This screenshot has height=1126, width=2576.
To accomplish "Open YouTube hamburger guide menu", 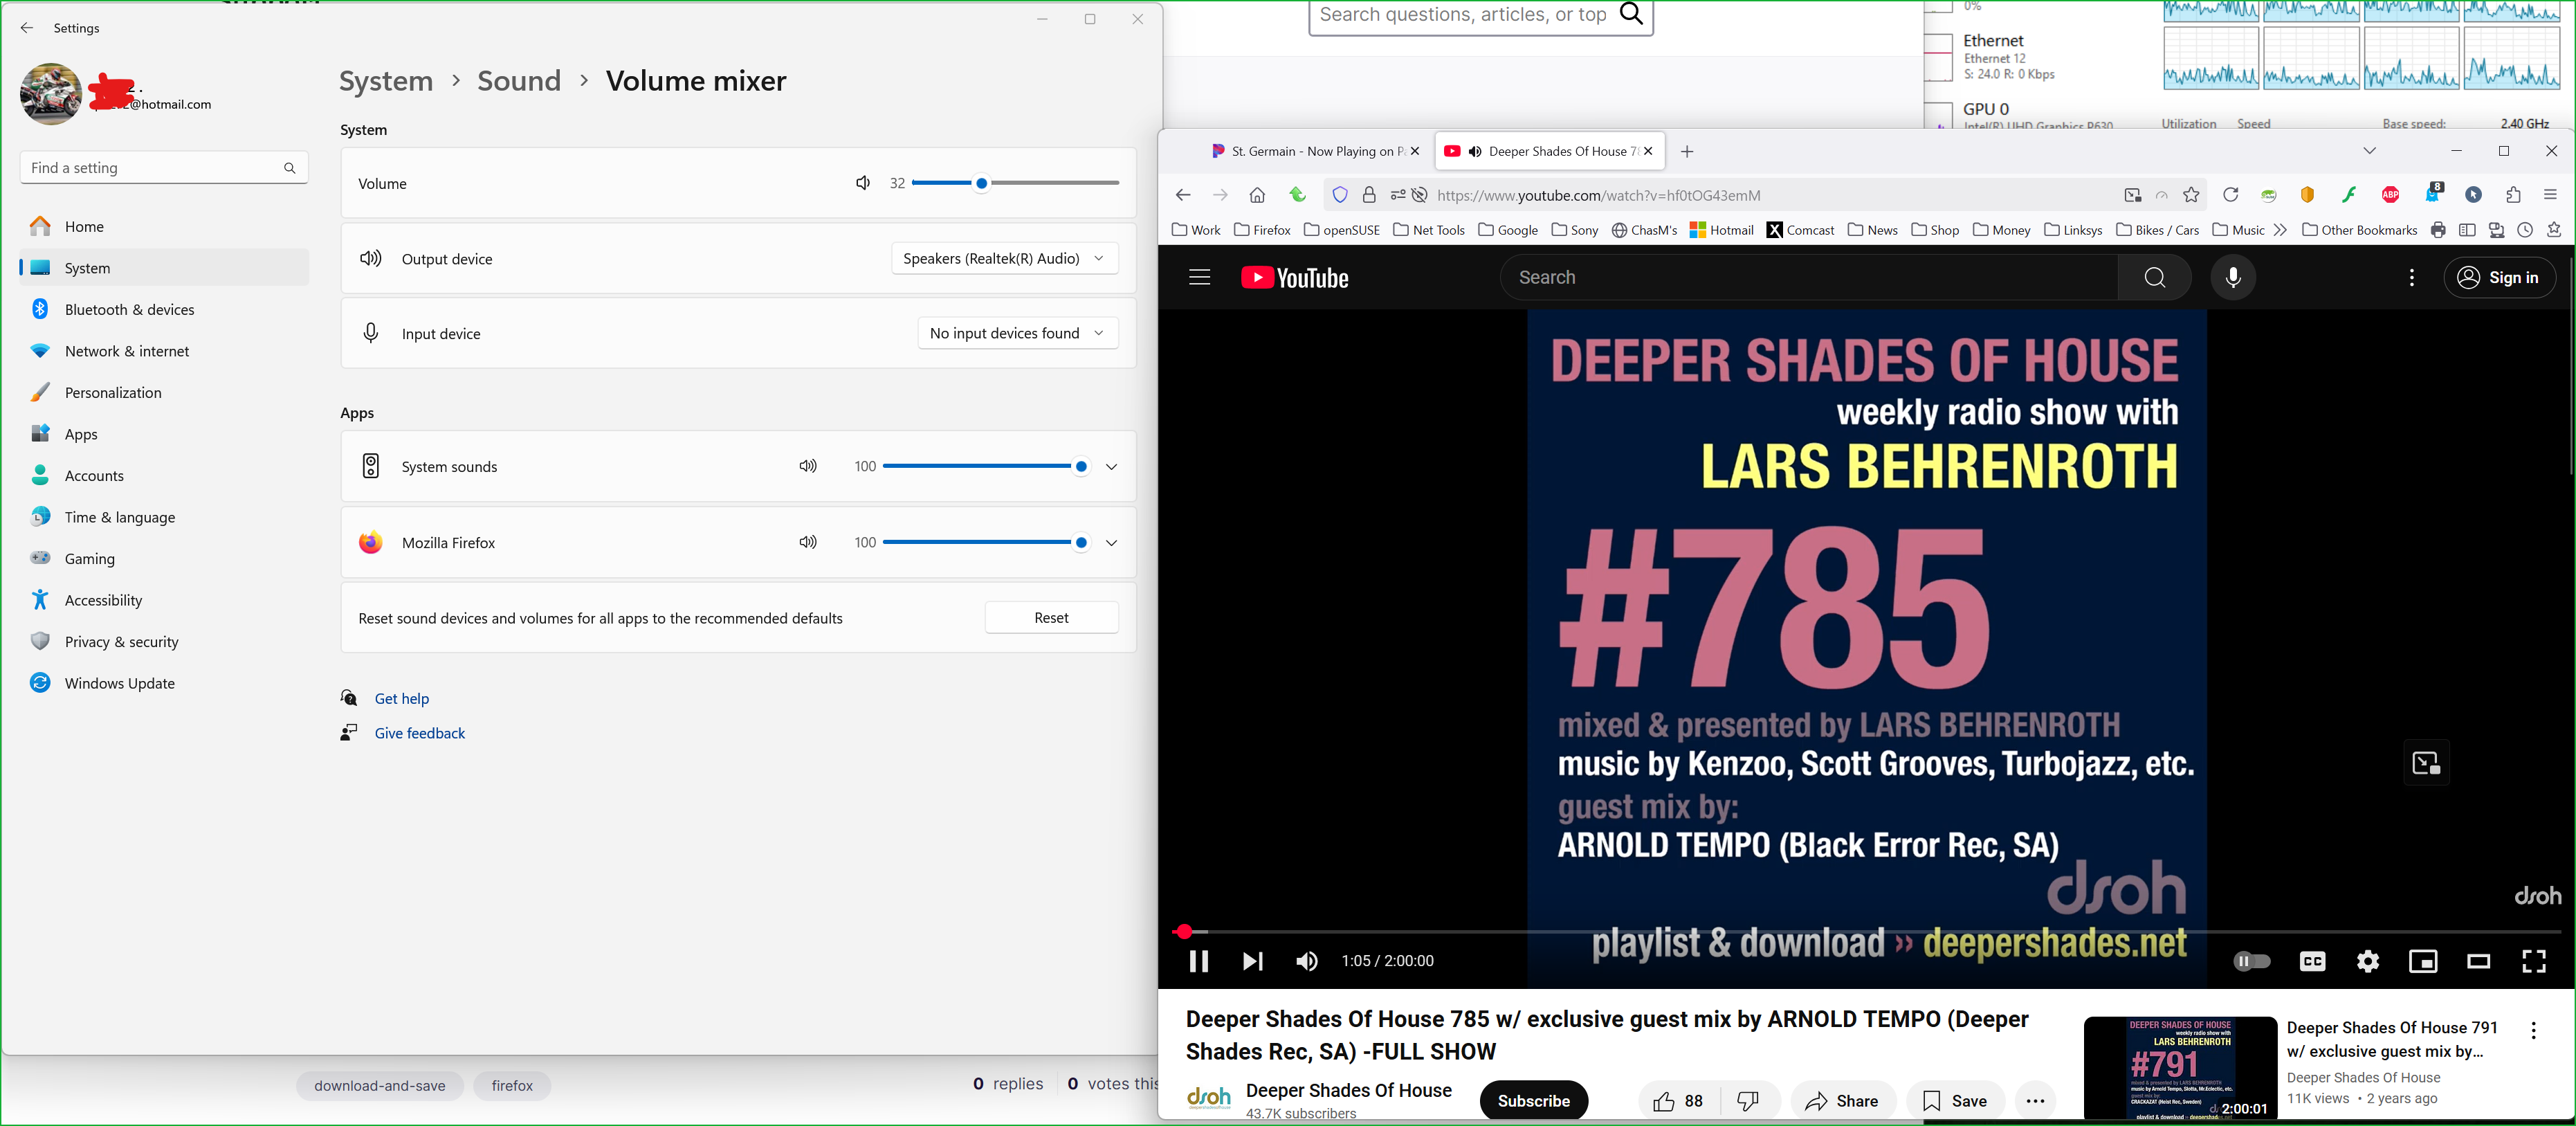I will click(x=1199, y=277).
